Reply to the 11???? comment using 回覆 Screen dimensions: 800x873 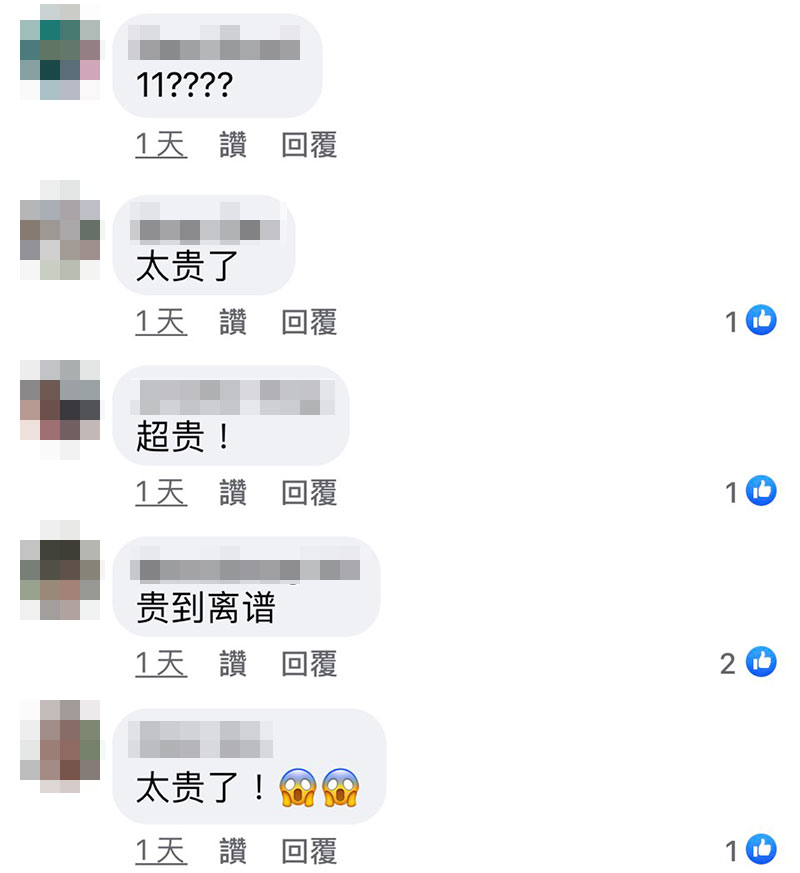point(309,145)
